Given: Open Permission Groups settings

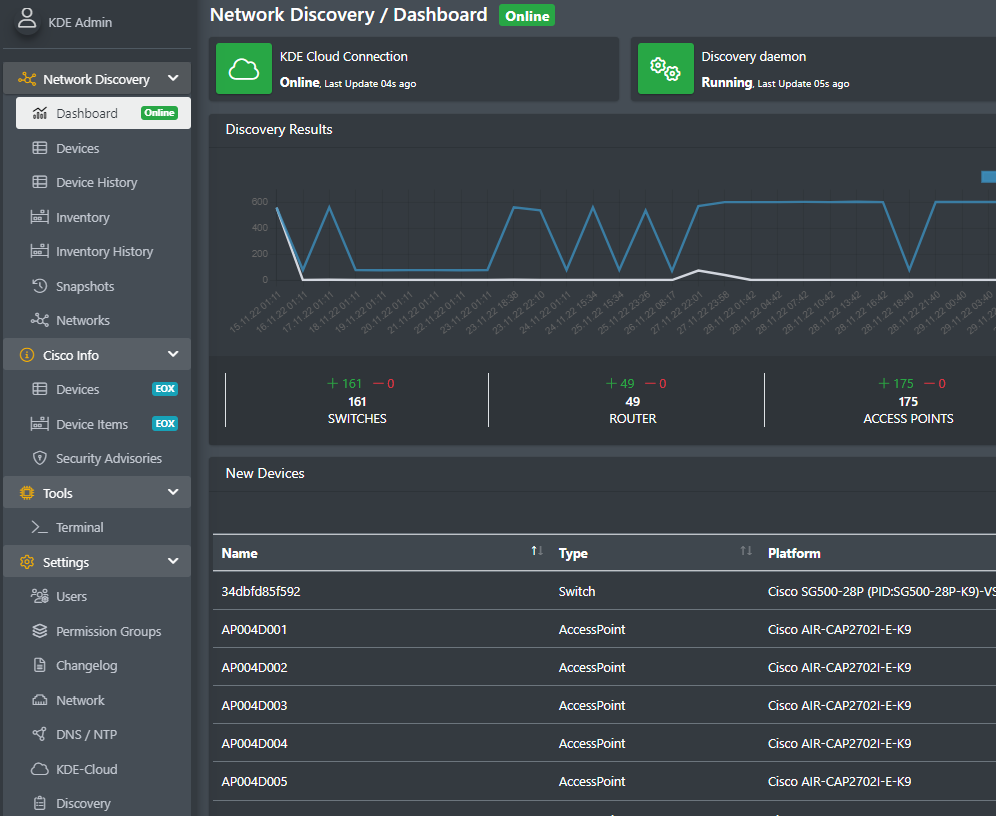Looking at the screenshot, I should pos(103,631).
